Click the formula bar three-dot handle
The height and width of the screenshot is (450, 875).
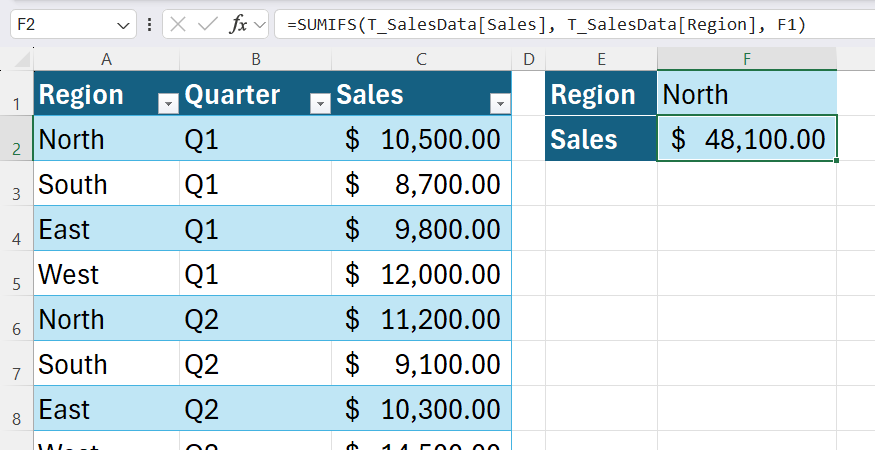click(x=150, y=25)
